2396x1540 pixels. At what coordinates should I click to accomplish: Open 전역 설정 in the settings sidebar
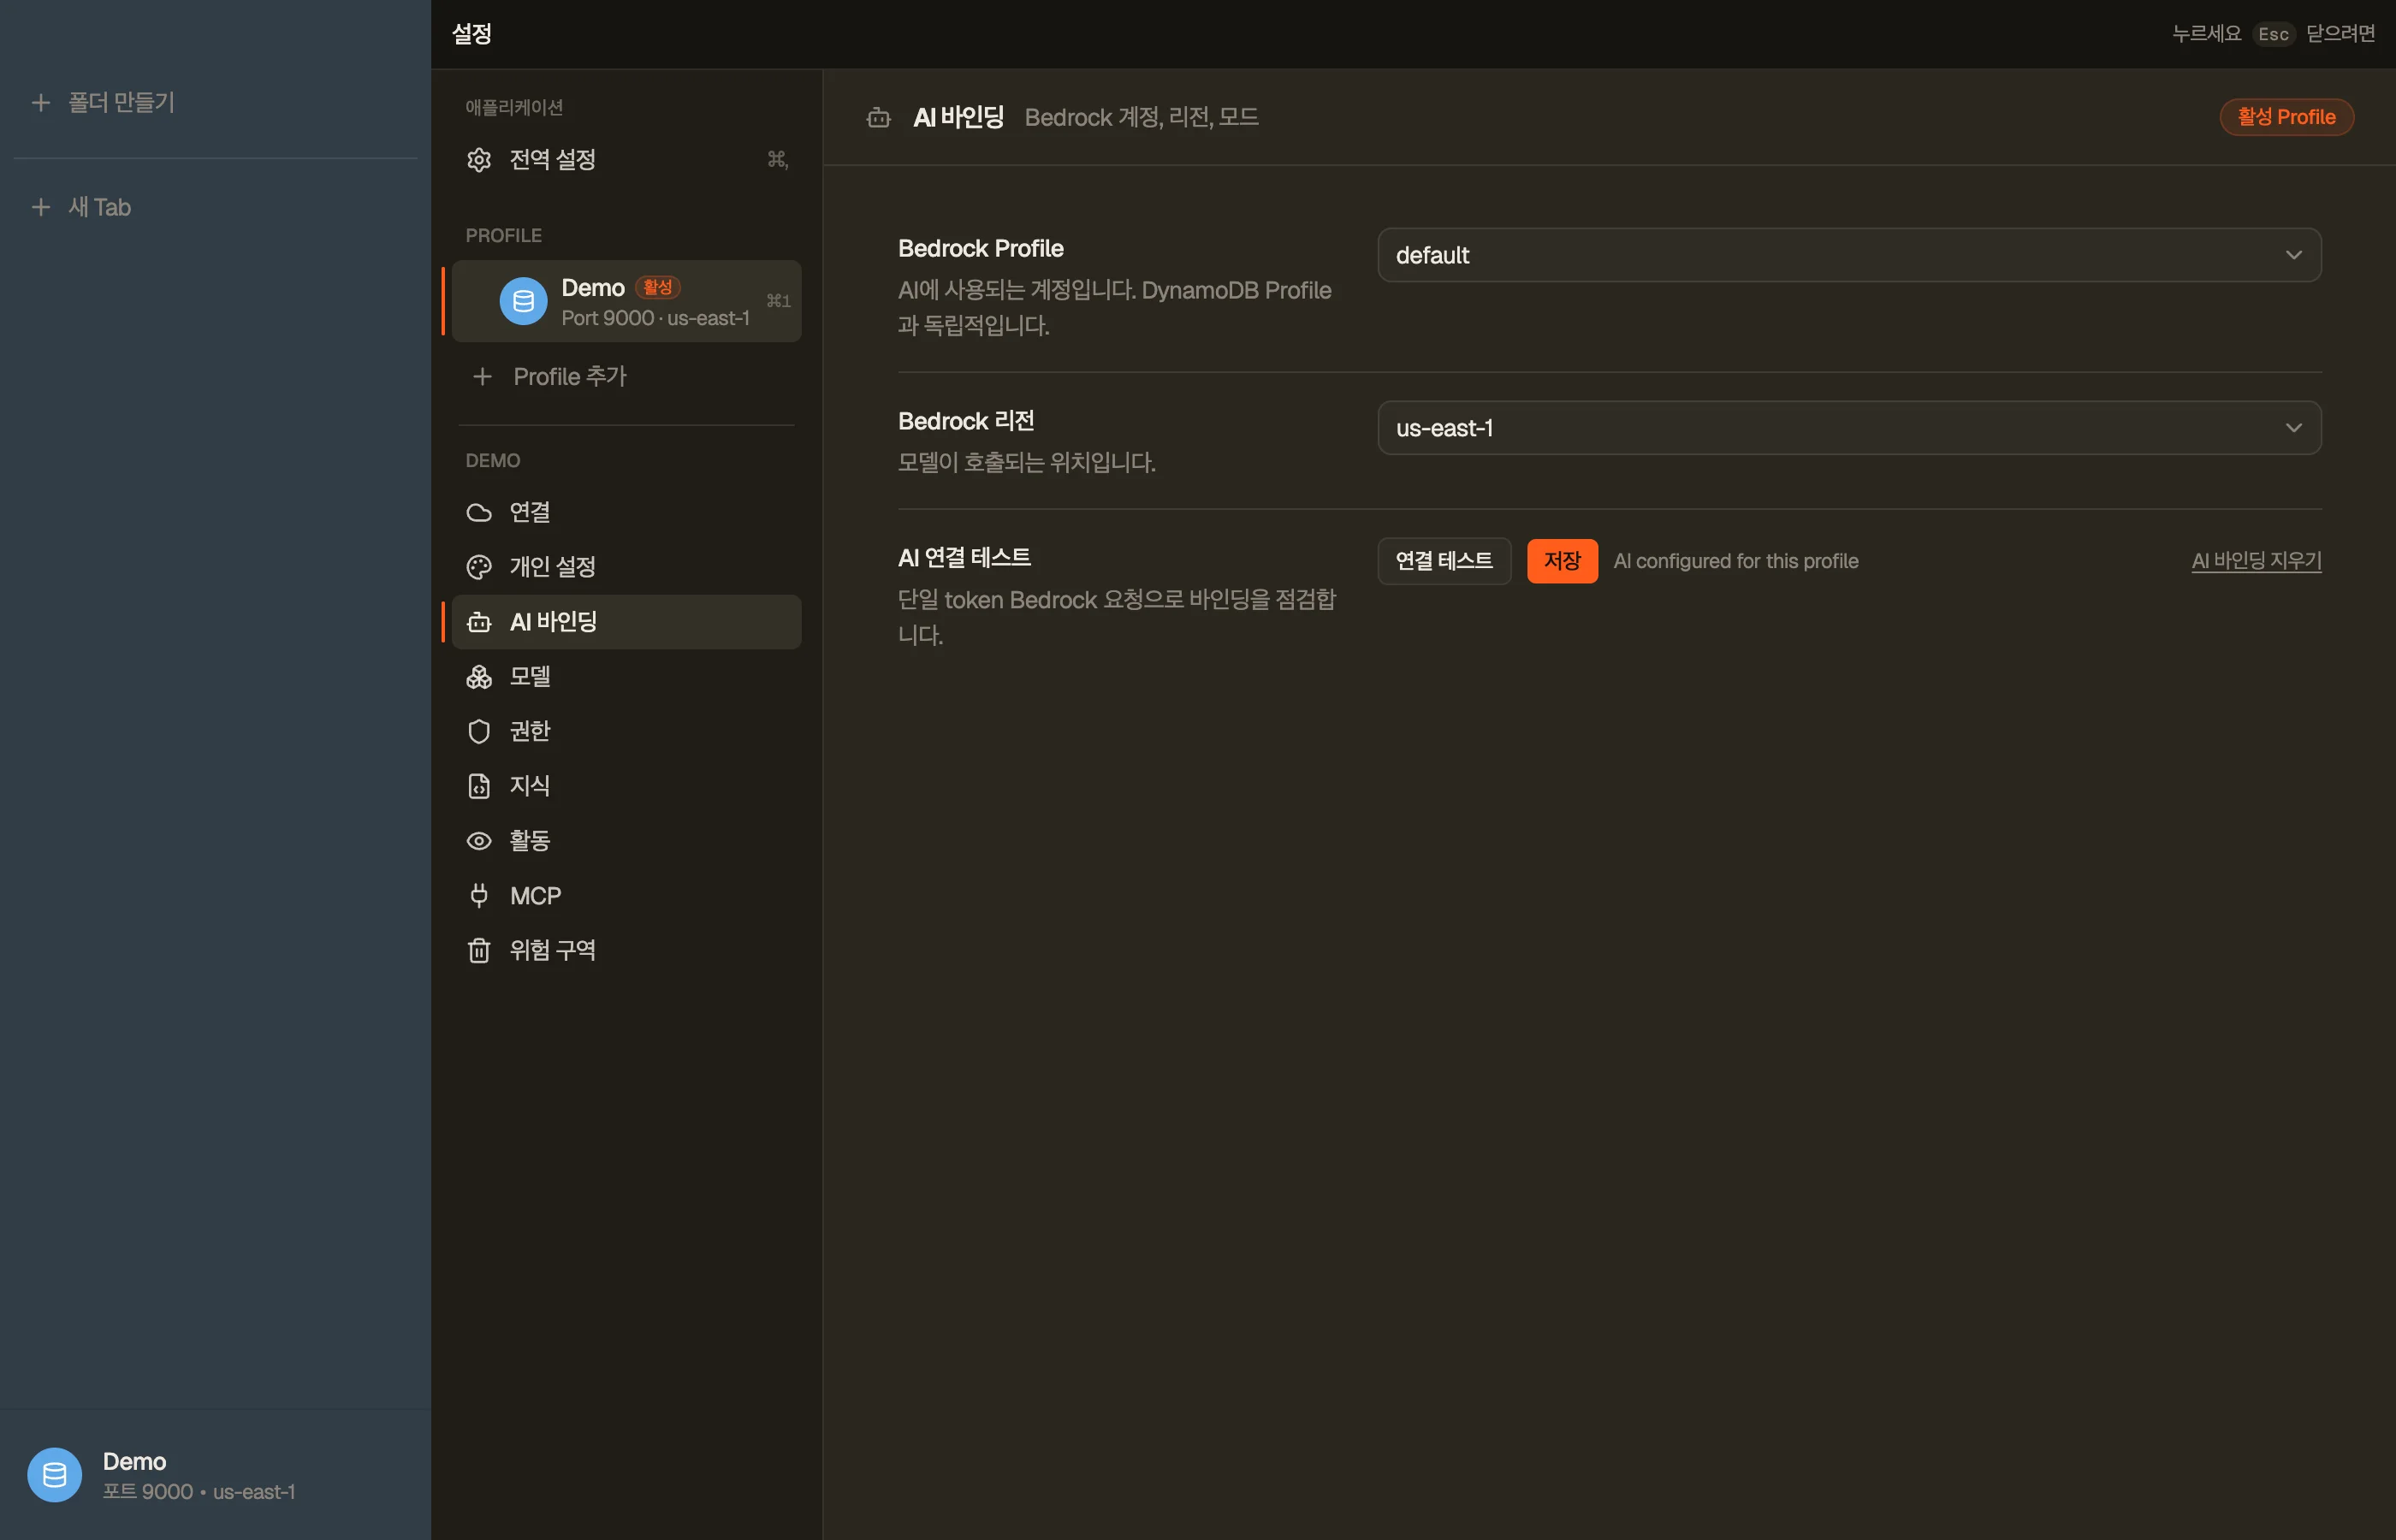coord(626,160)
